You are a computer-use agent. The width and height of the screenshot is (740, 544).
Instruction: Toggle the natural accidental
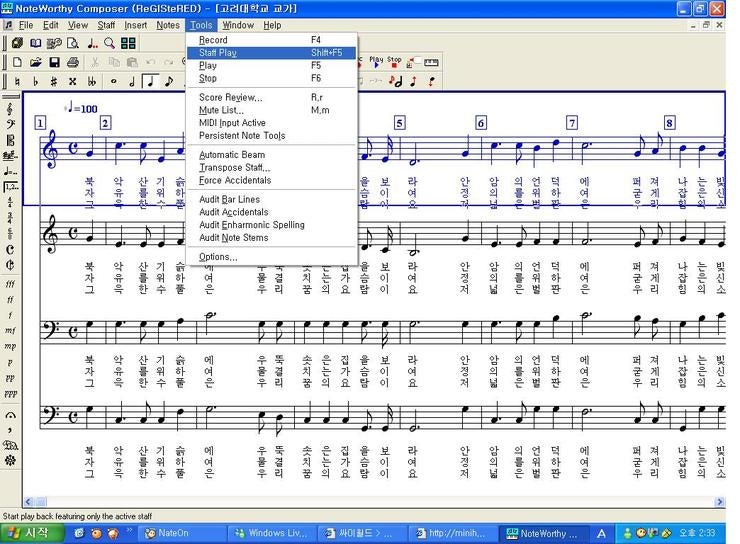(x=17, y=81)
